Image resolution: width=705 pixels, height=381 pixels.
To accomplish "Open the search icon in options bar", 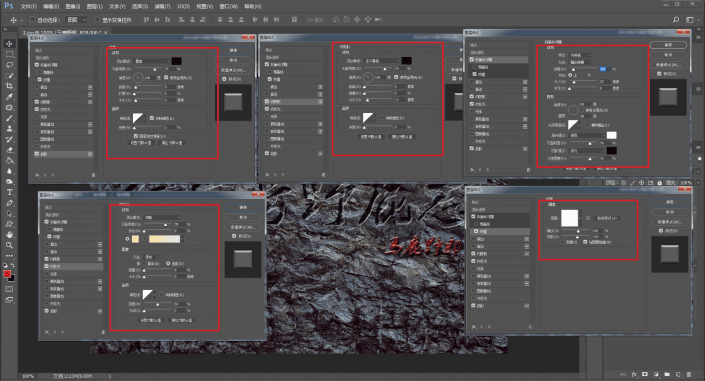I will [676, 20].
